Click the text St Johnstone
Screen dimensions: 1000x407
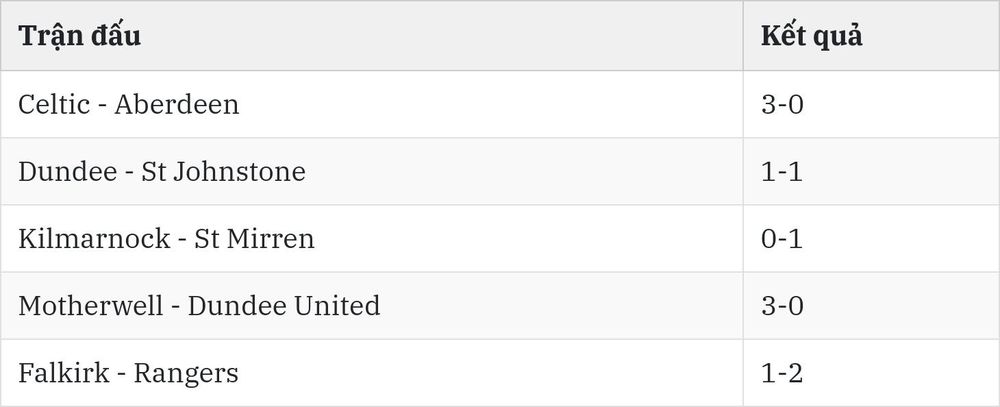point(223,172)
